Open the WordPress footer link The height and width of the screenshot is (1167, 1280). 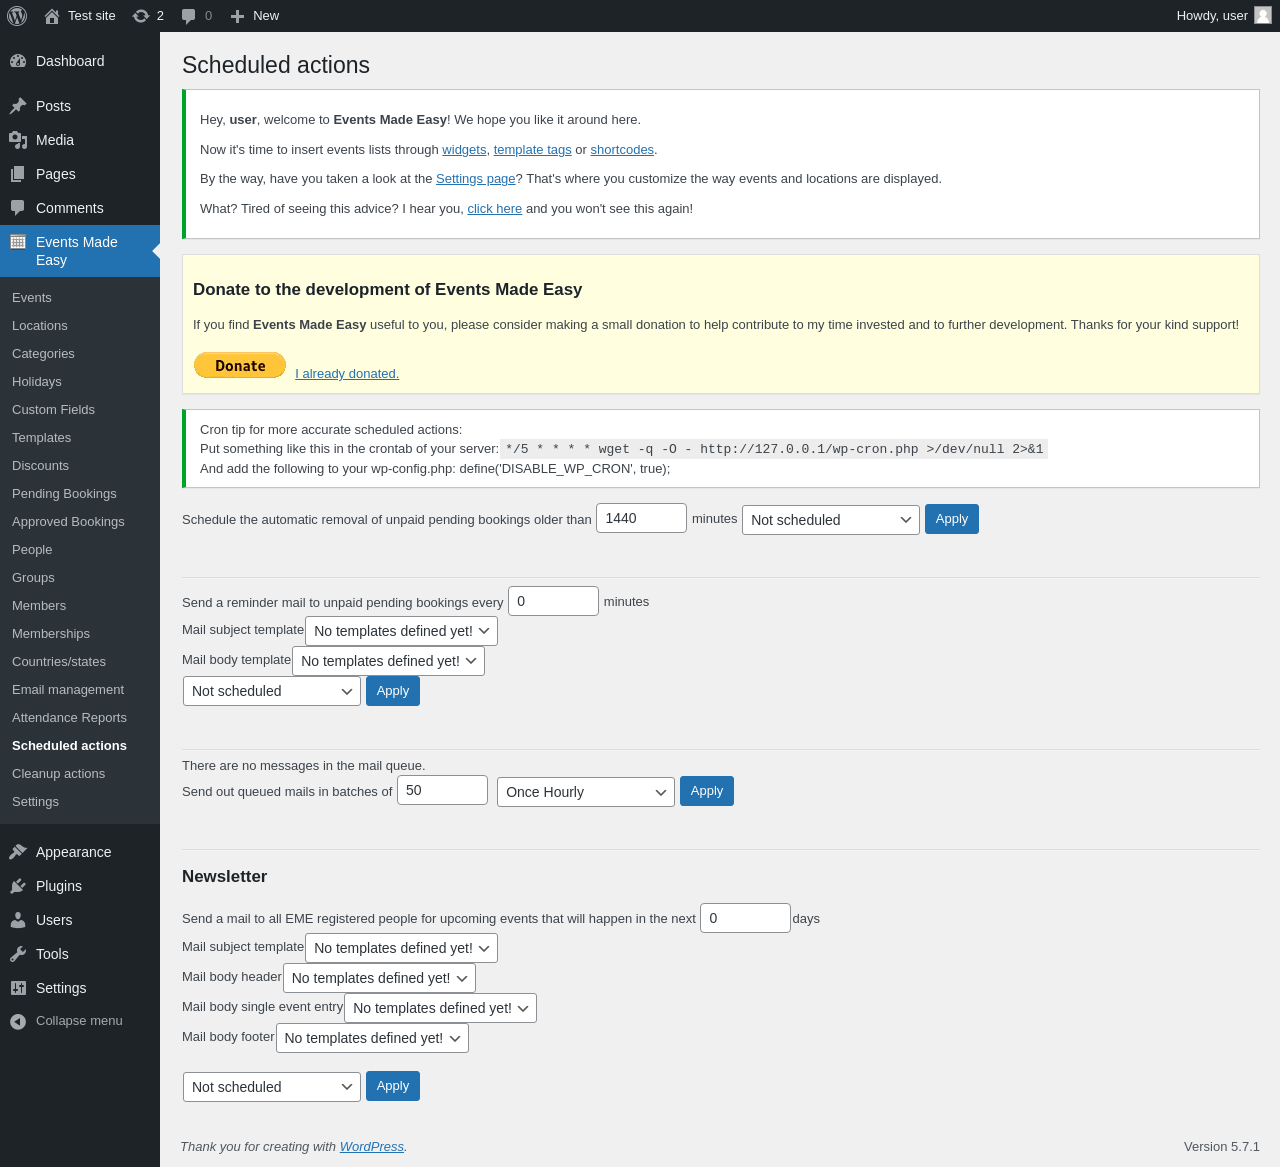(x=372, y=1147)
